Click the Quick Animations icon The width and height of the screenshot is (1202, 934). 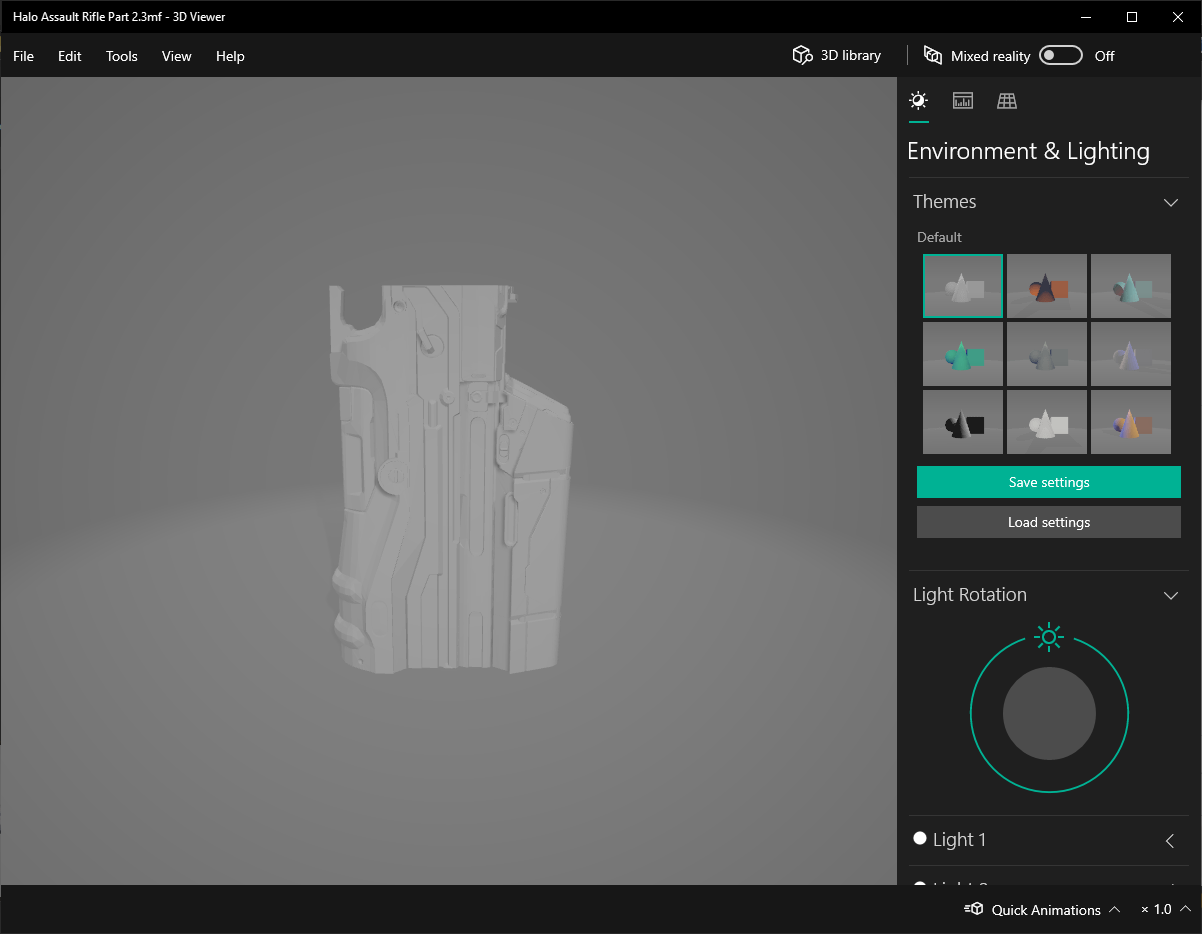[x=973, y=909]
